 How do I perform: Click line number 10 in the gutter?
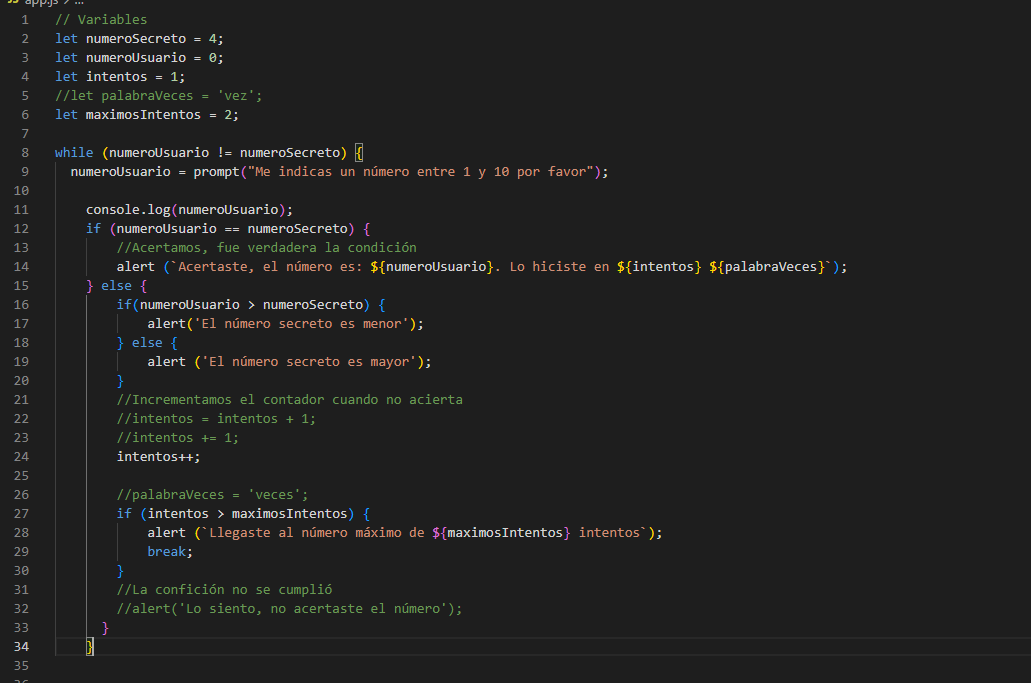[21, 191]
